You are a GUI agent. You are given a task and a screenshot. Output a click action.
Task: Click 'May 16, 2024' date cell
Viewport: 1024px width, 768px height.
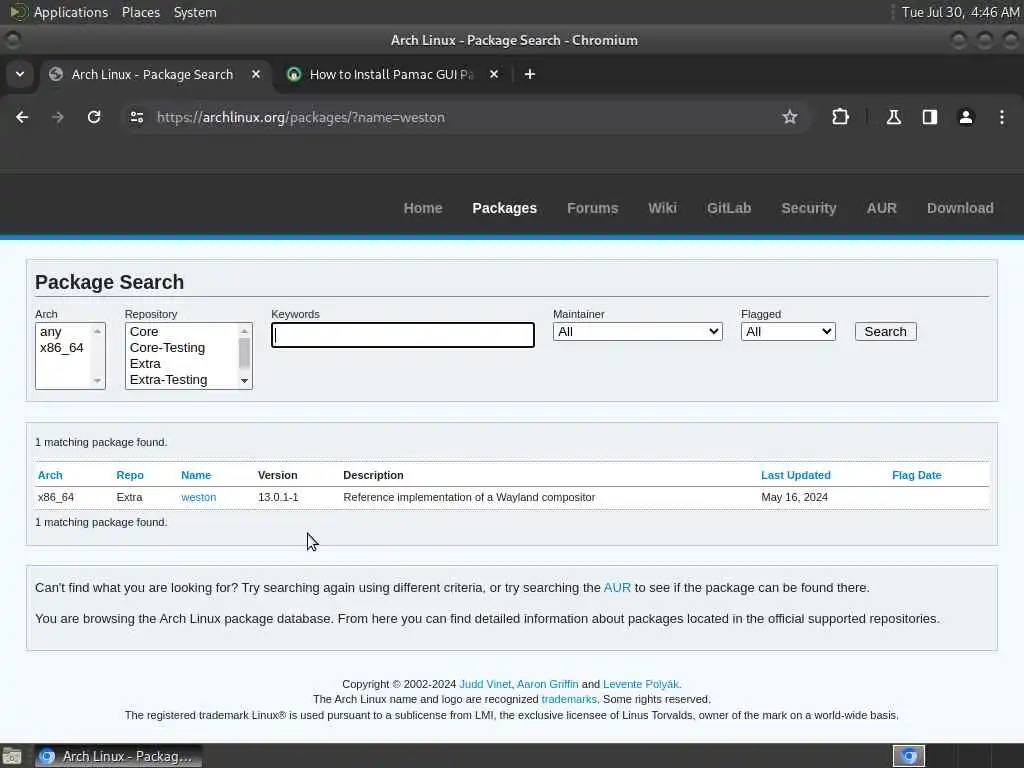tap(794, 498)
